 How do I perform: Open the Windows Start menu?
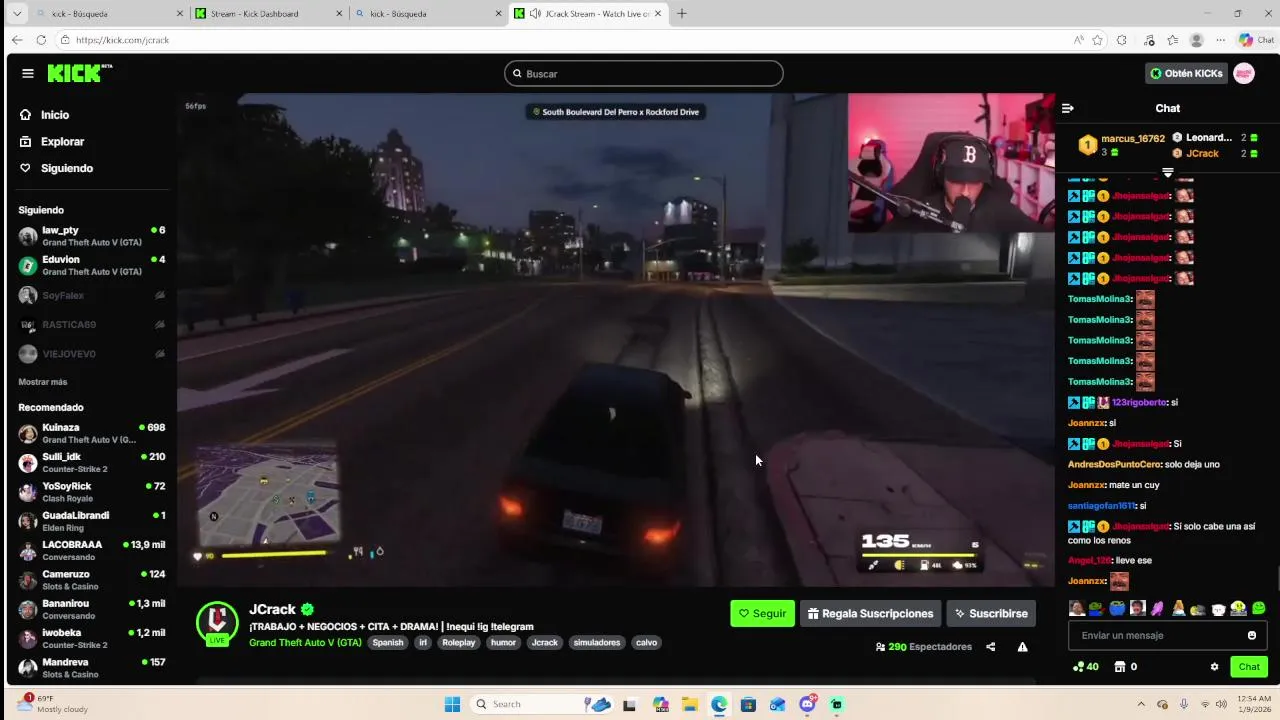(x=452, y=704)
